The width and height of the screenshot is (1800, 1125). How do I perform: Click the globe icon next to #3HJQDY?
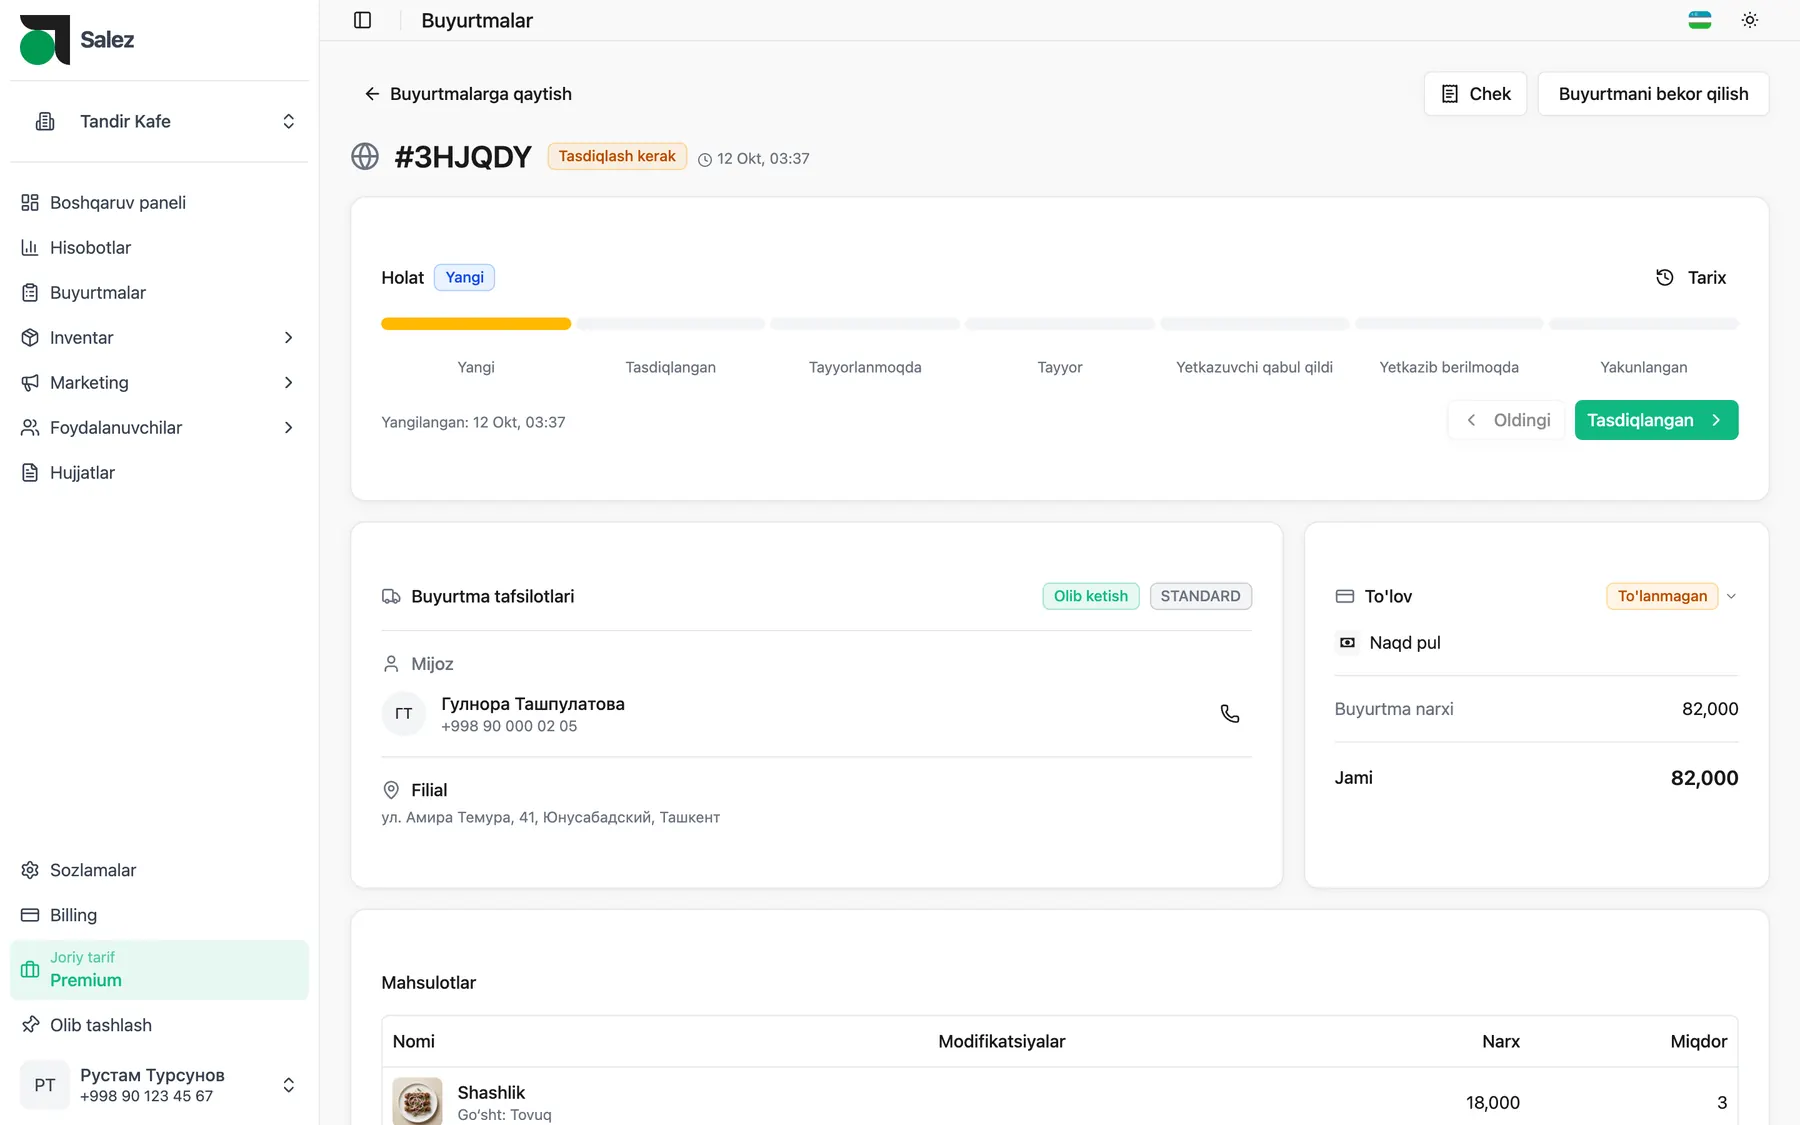365,157
